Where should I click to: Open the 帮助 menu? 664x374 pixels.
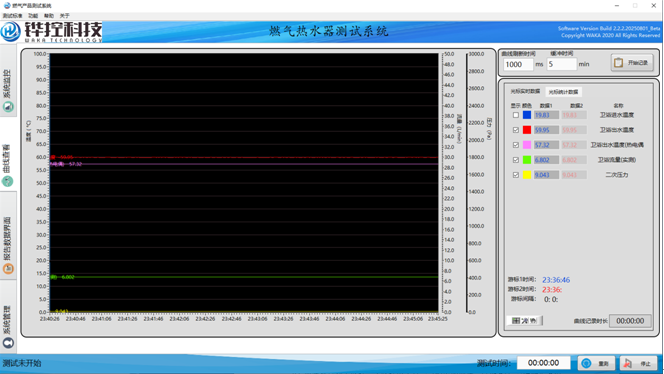(x=49, y=16)
